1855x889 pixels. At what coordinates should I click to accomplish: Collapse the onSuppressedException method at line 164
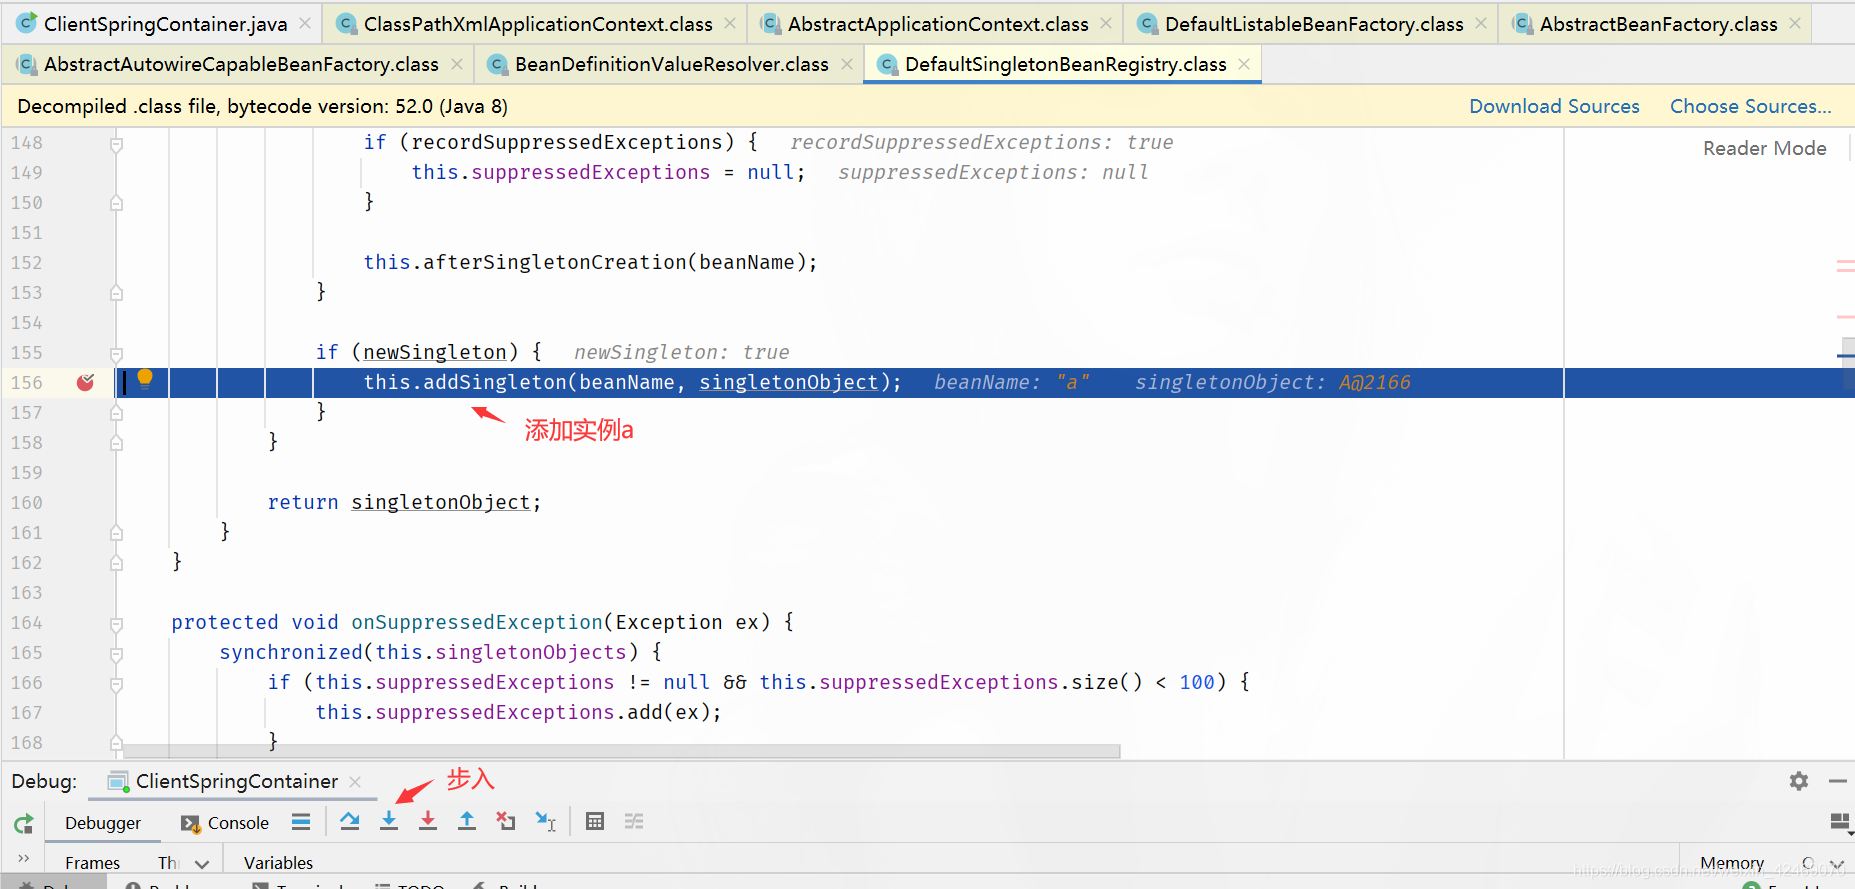116,624
